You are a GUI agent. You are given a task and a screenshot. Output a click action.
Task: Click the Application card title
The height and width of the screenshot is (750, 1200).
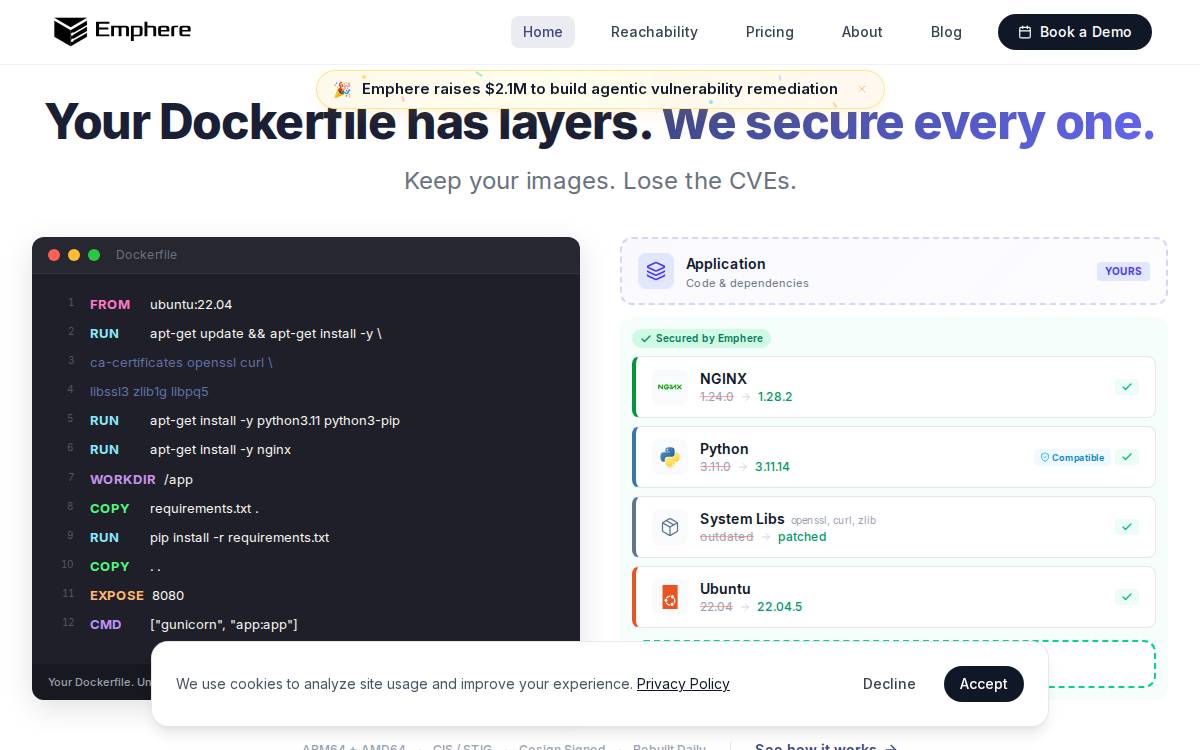pyautogui.click(x=726, y=264)
